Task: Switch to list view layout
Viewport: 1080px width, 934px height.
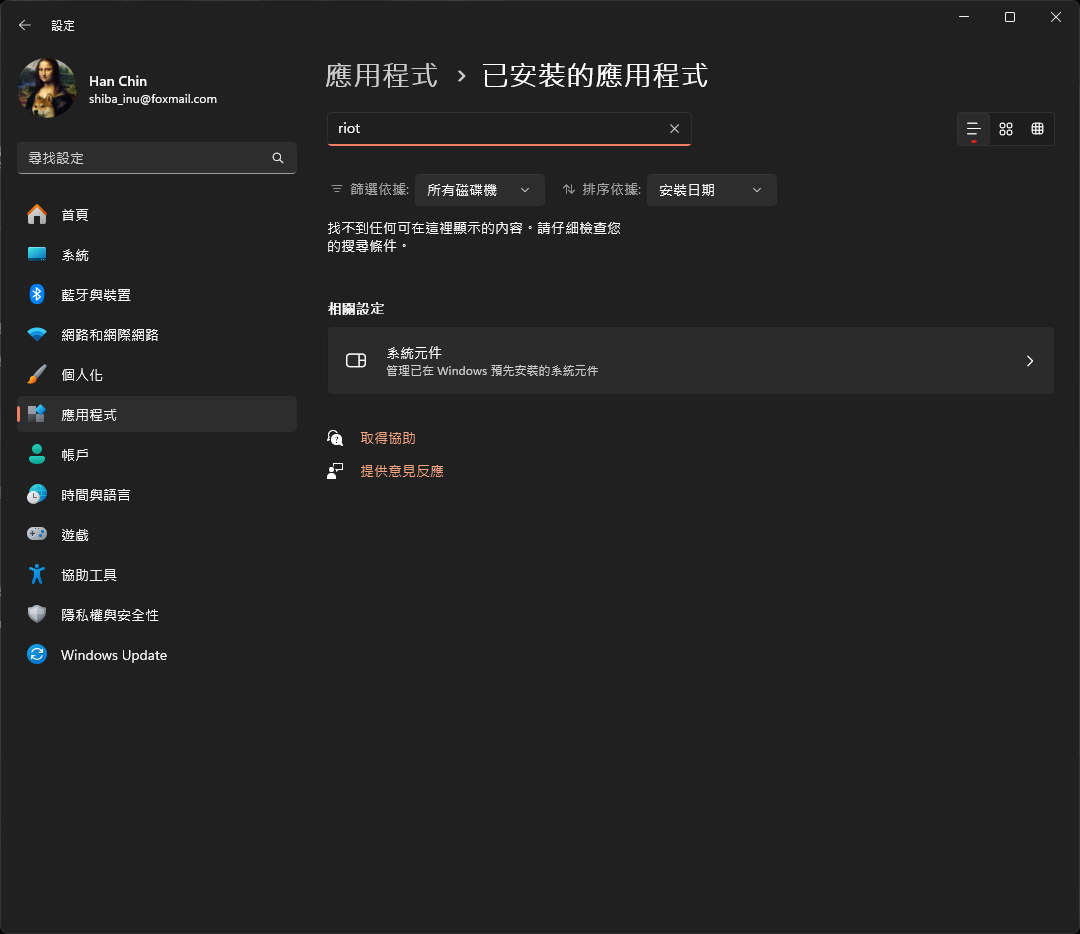Action: coord(973,129)
